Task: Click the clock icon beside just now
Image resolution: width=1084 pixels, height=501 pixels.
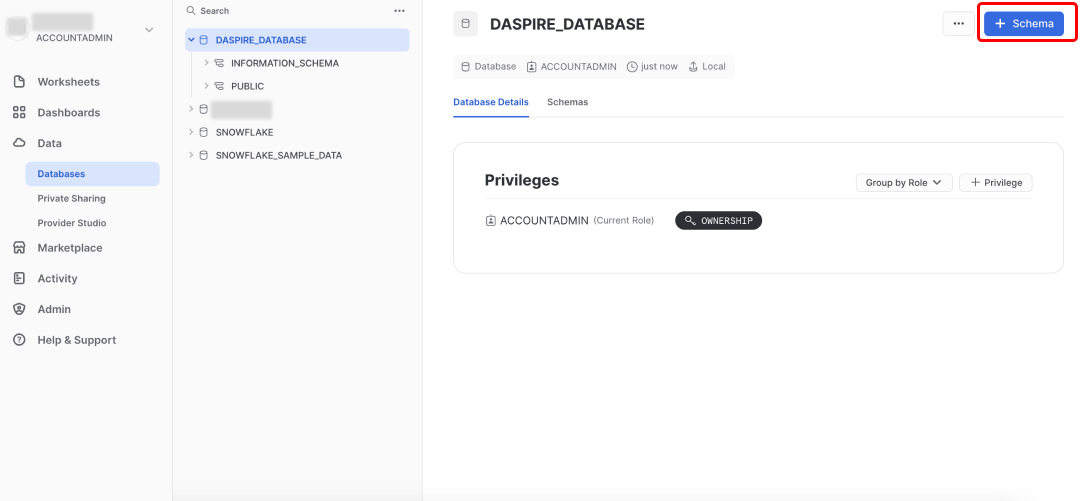Action: [x=632, y=67]
